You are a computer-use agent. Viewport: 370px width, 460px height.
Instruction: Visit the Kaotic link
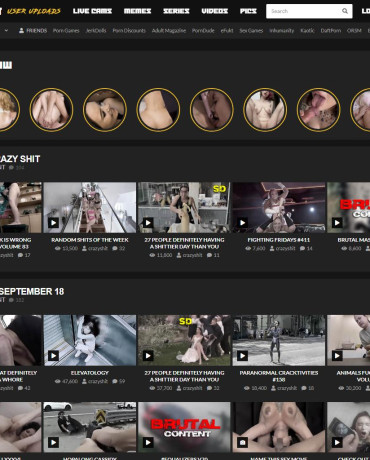307,30
